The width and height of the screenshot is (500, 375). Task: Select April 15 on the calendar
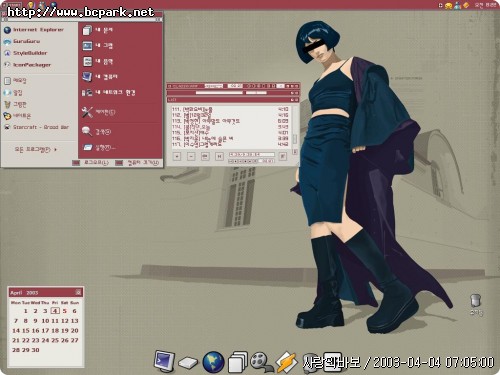(x=26, y=331)
